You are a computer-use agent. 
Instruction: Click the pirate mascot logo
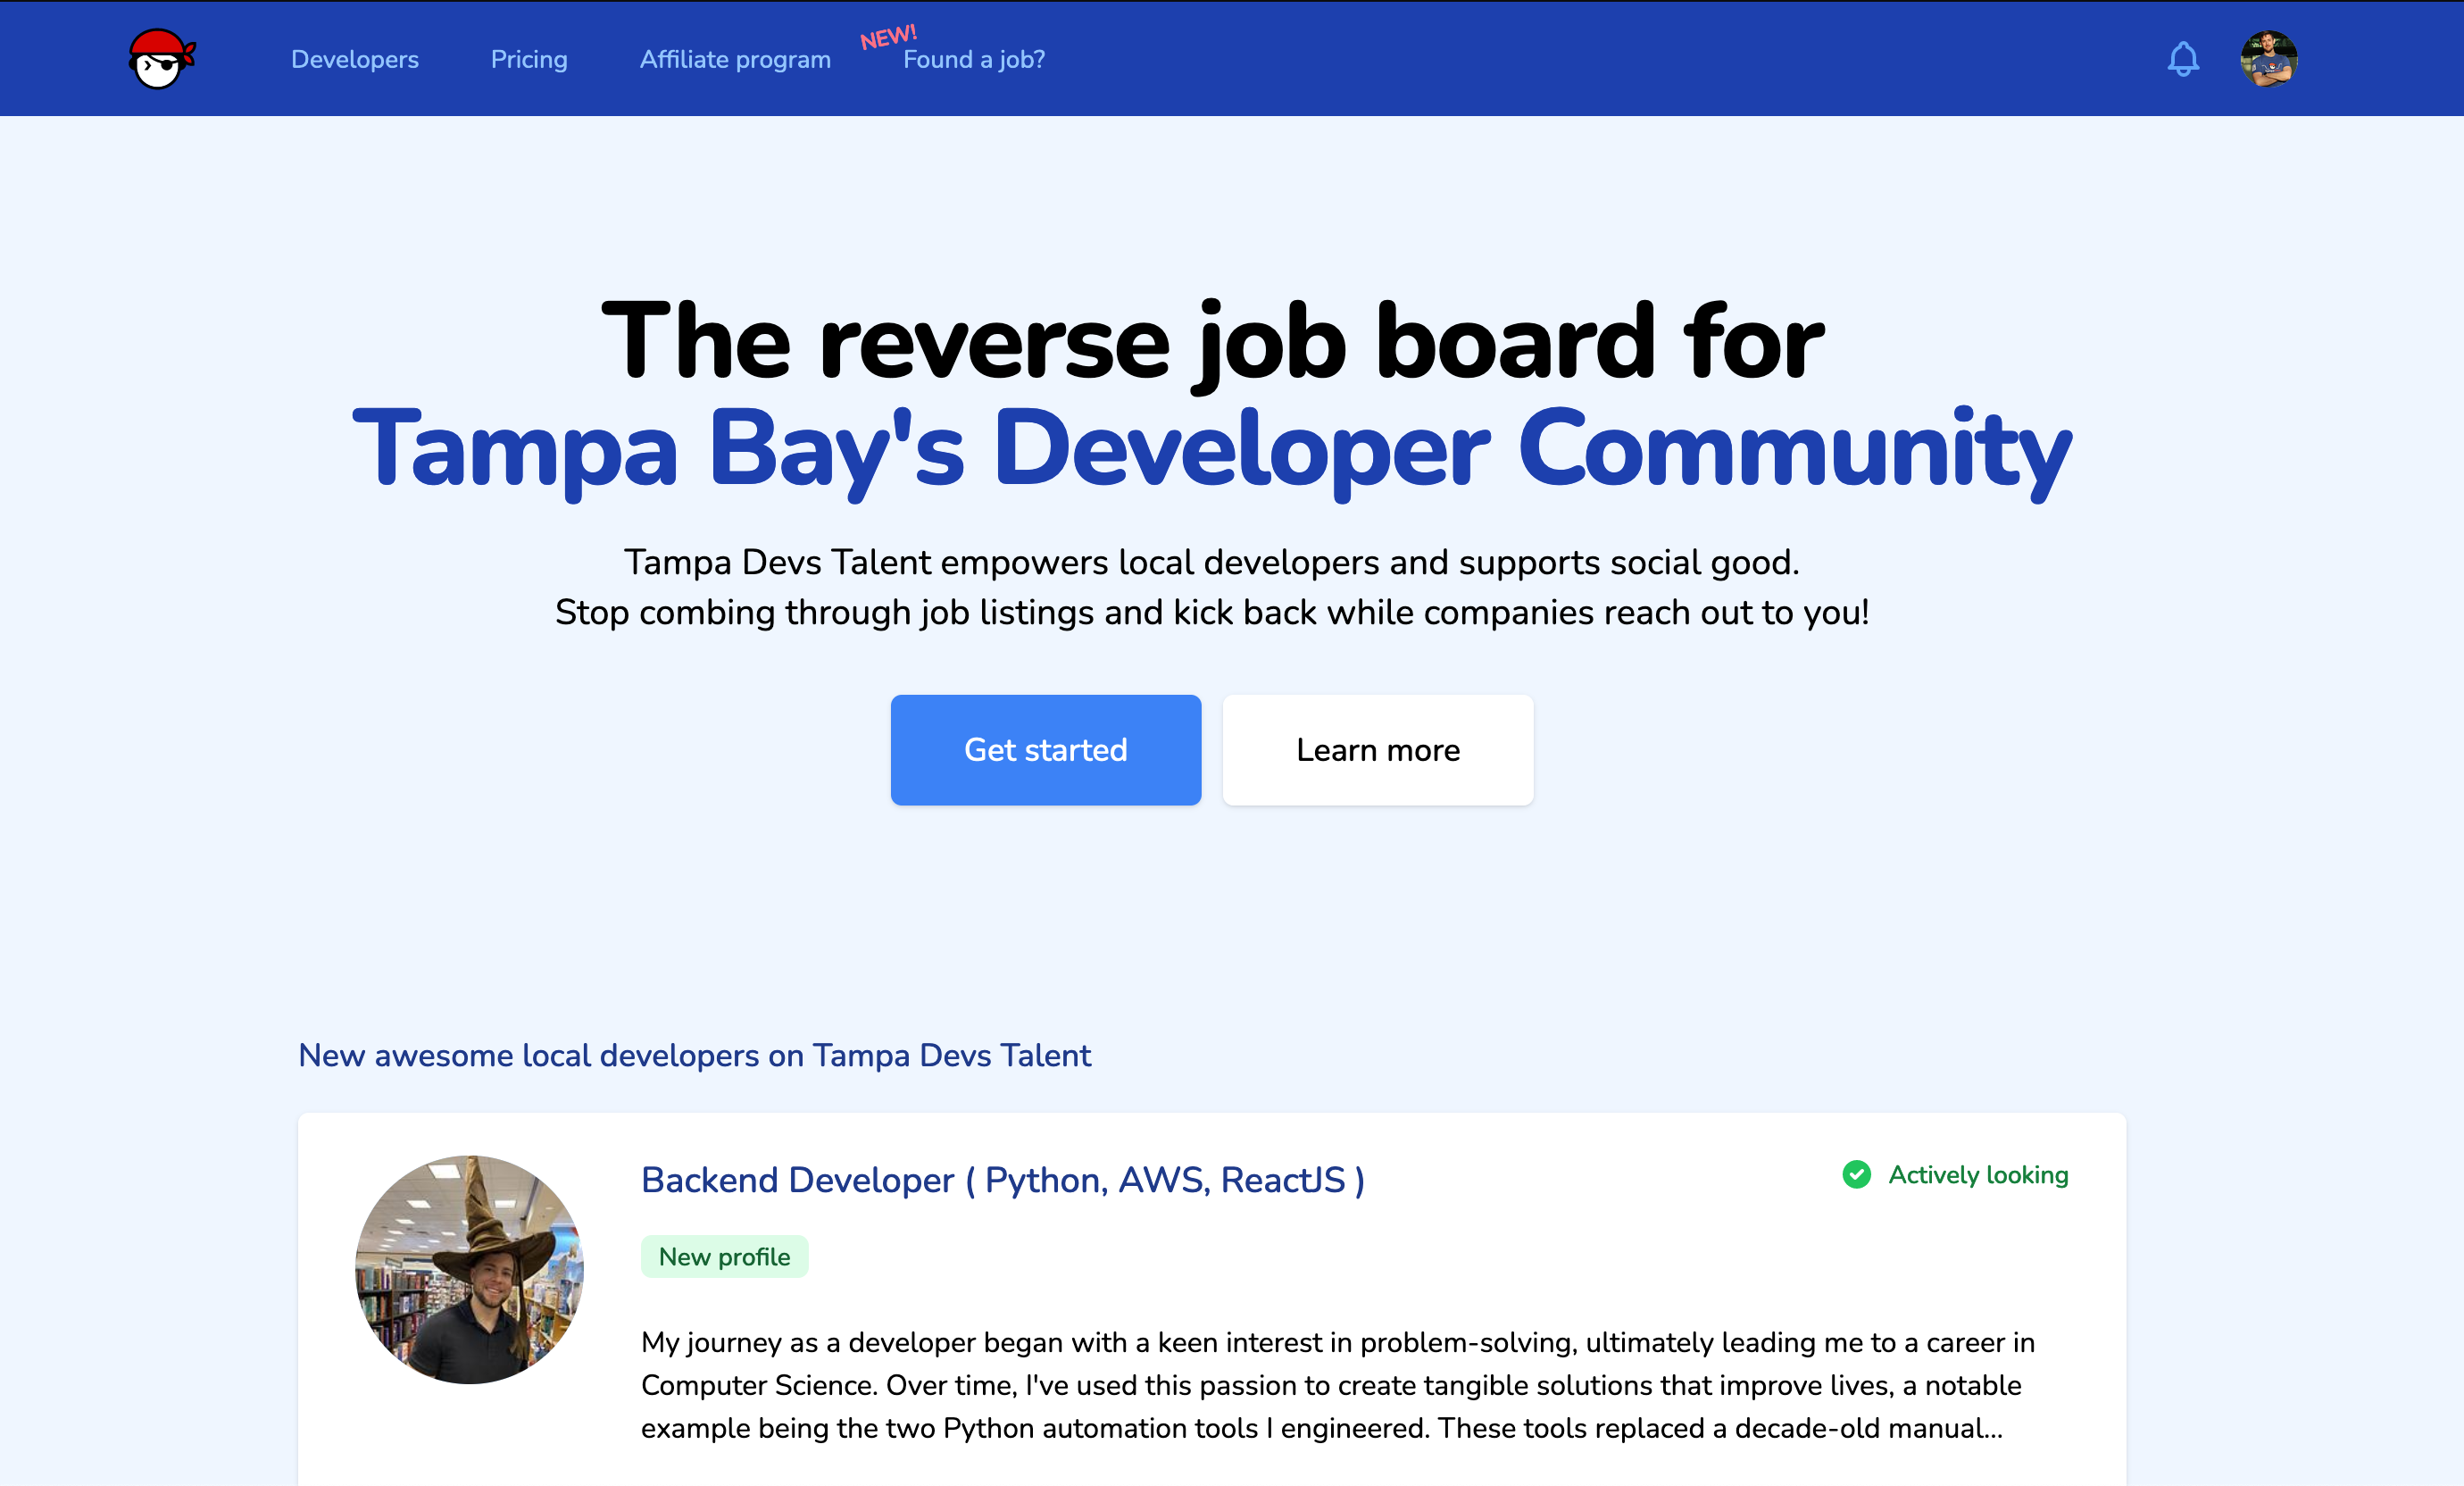pos(162,58)
